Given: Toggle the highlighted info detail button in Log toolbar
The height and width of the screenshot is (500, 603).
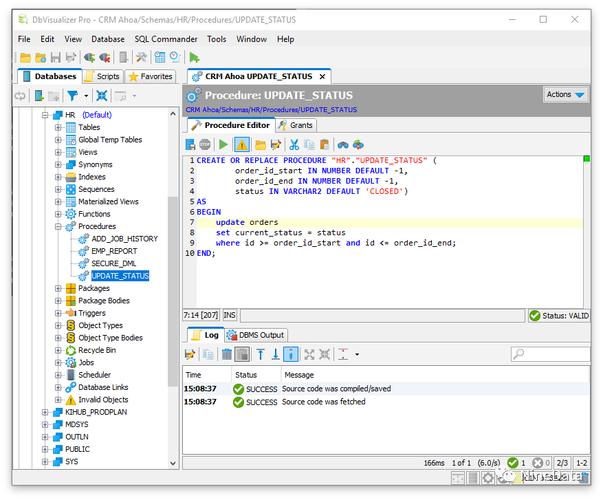Looking at the screenshot, I should tap(291, 354).
